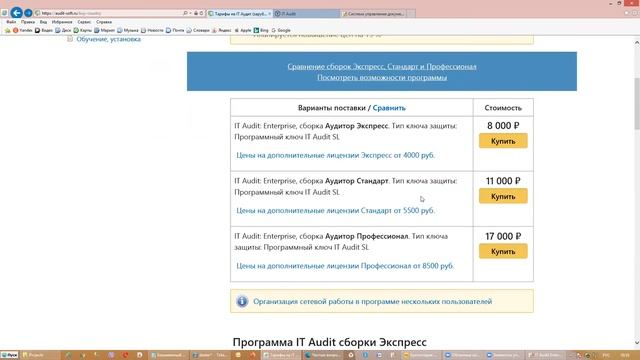Click the add-to-favorites star icon
Image resolution: width=640 pixels, height=360 pixels.
[x=7, y=30]
